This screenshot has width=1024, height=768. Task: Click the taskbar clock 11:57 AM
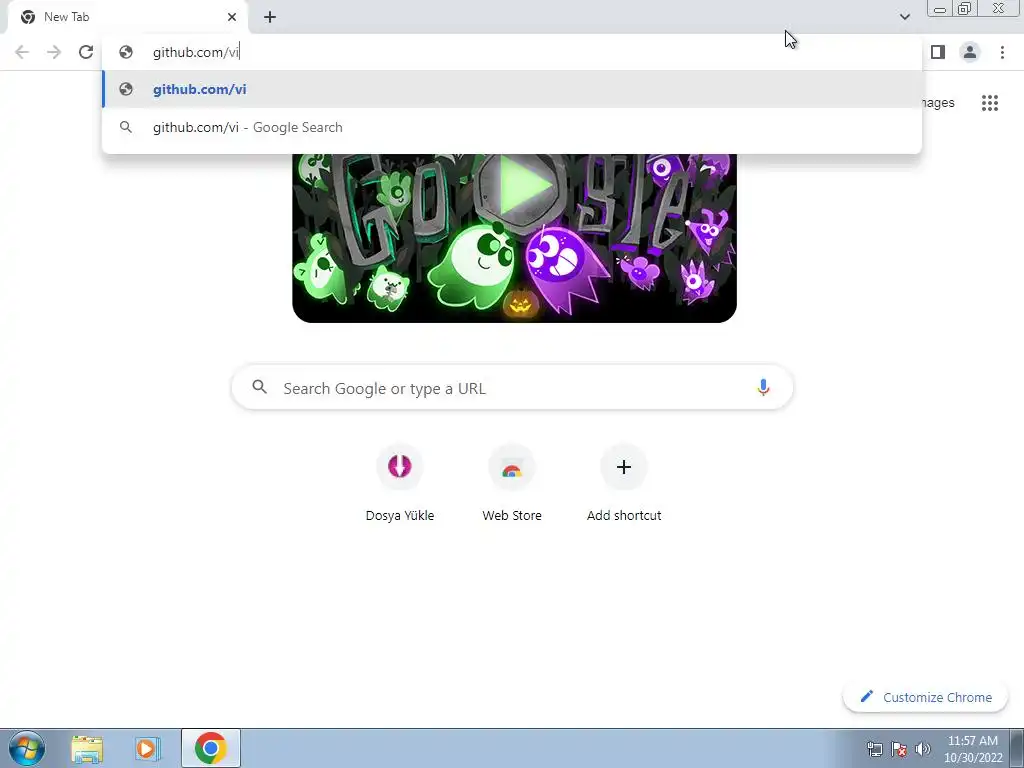pos(973,749)
